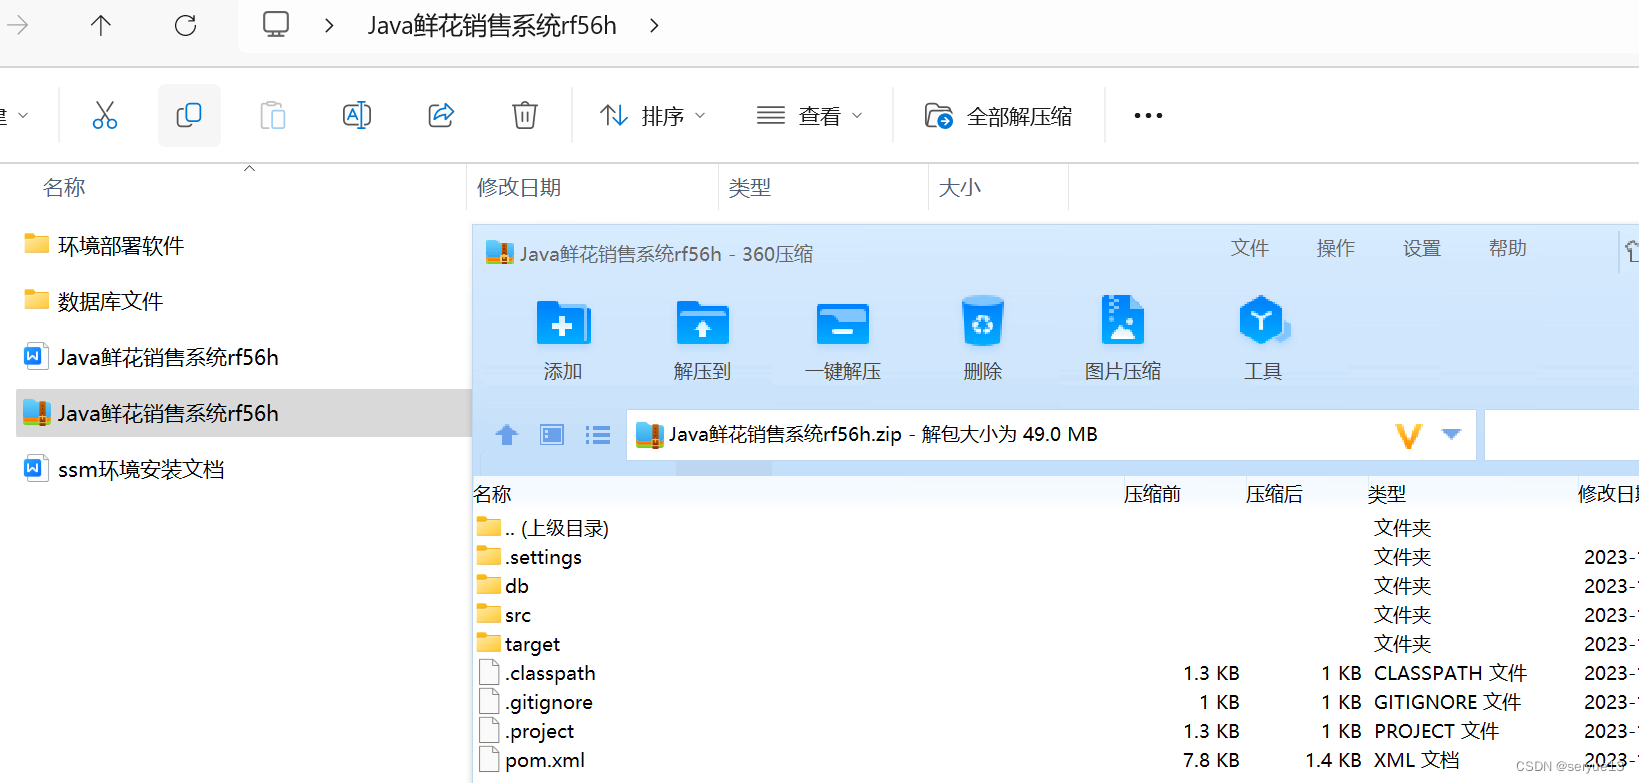Switch to list view icon in 360压缩

[x=598, y=435]
